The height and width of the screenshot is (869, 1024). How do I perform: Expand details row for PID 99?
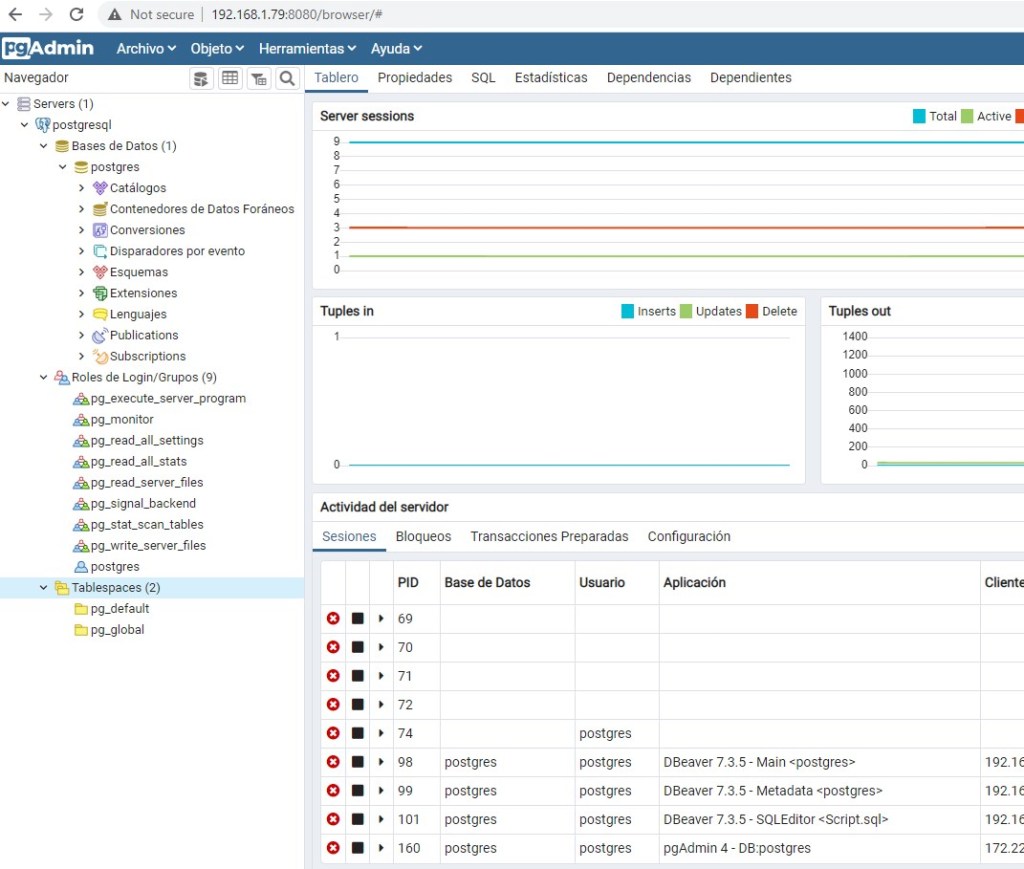click(381, 791)
